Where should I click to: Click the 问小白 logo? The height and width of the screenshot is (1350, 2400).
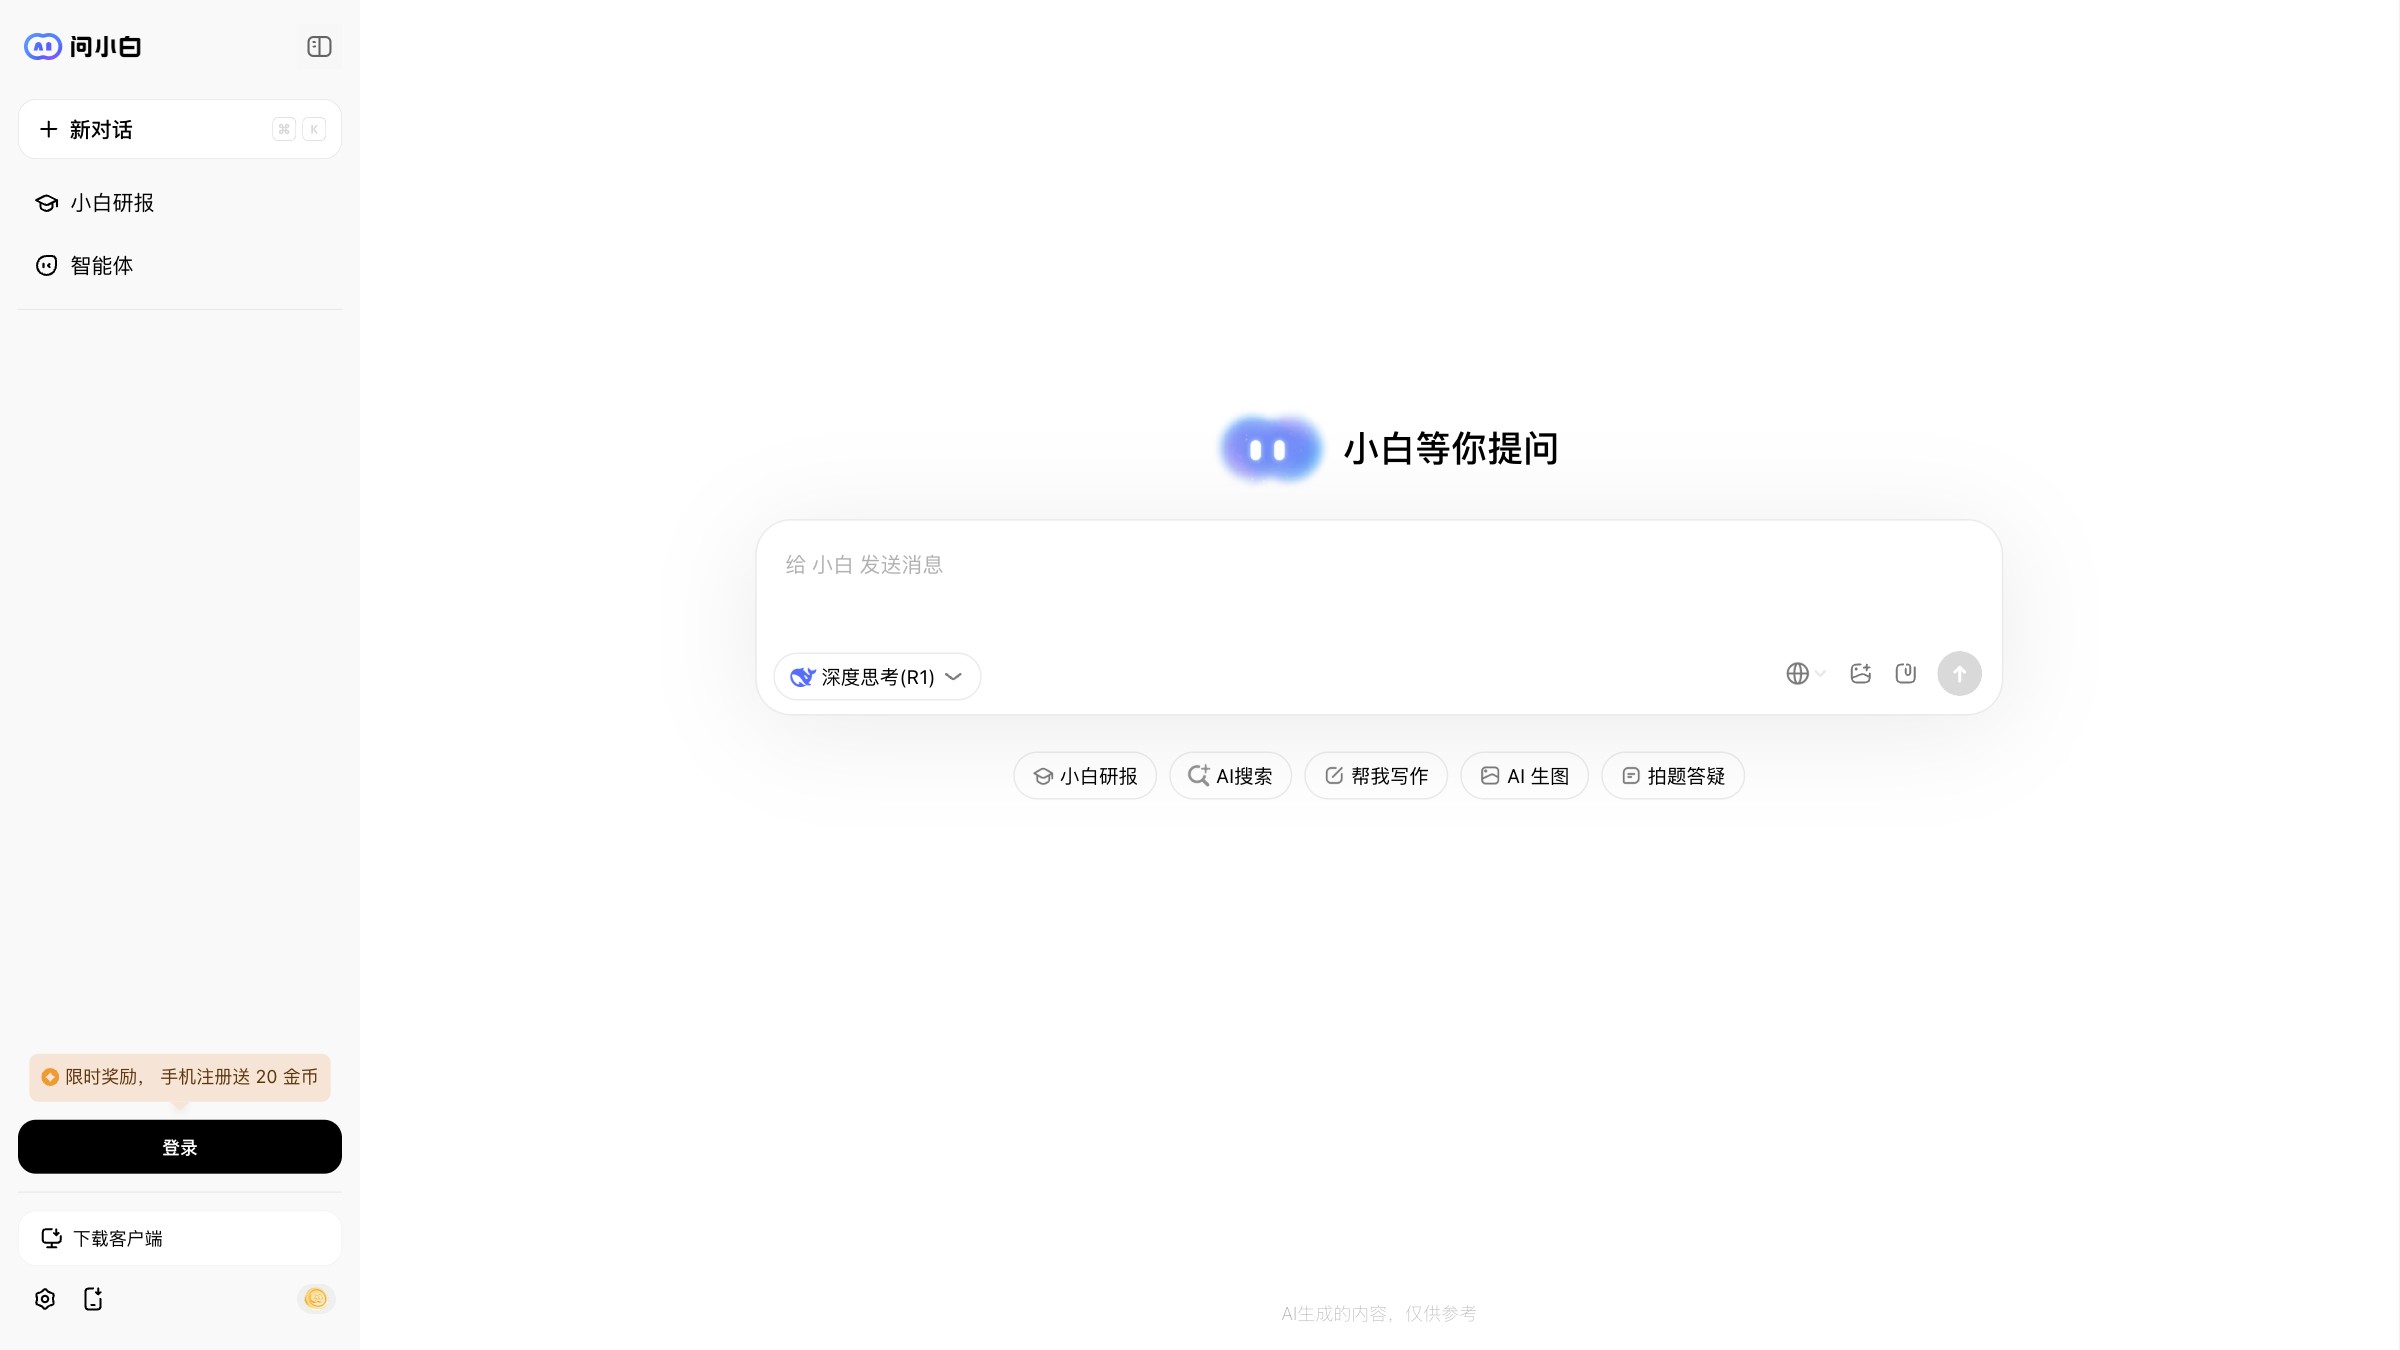(83, 46)
